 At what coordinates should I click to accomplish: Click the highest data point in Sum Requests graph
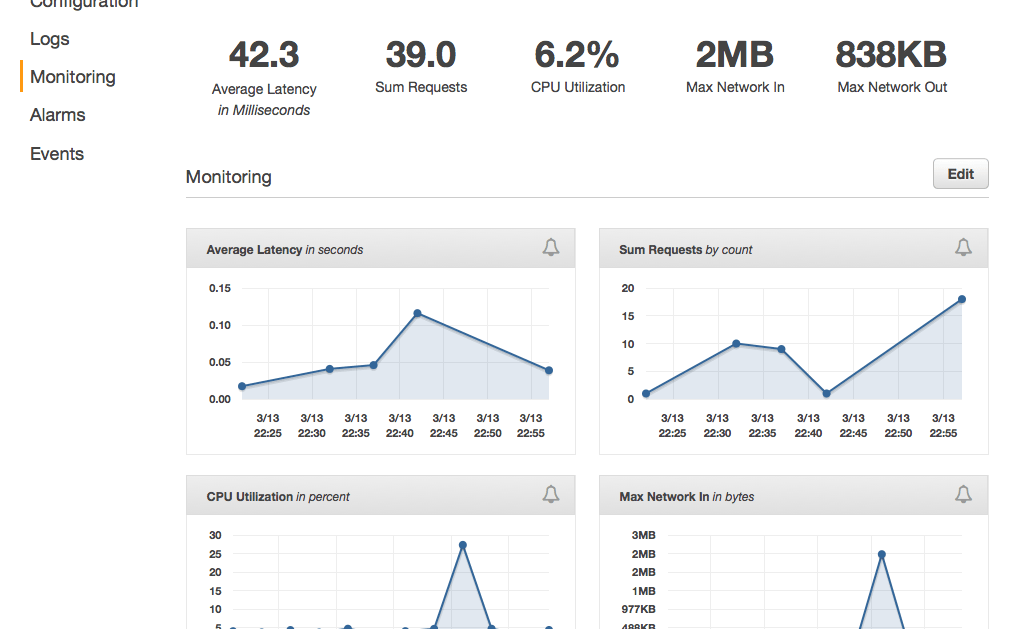click(x=962, y=299)
